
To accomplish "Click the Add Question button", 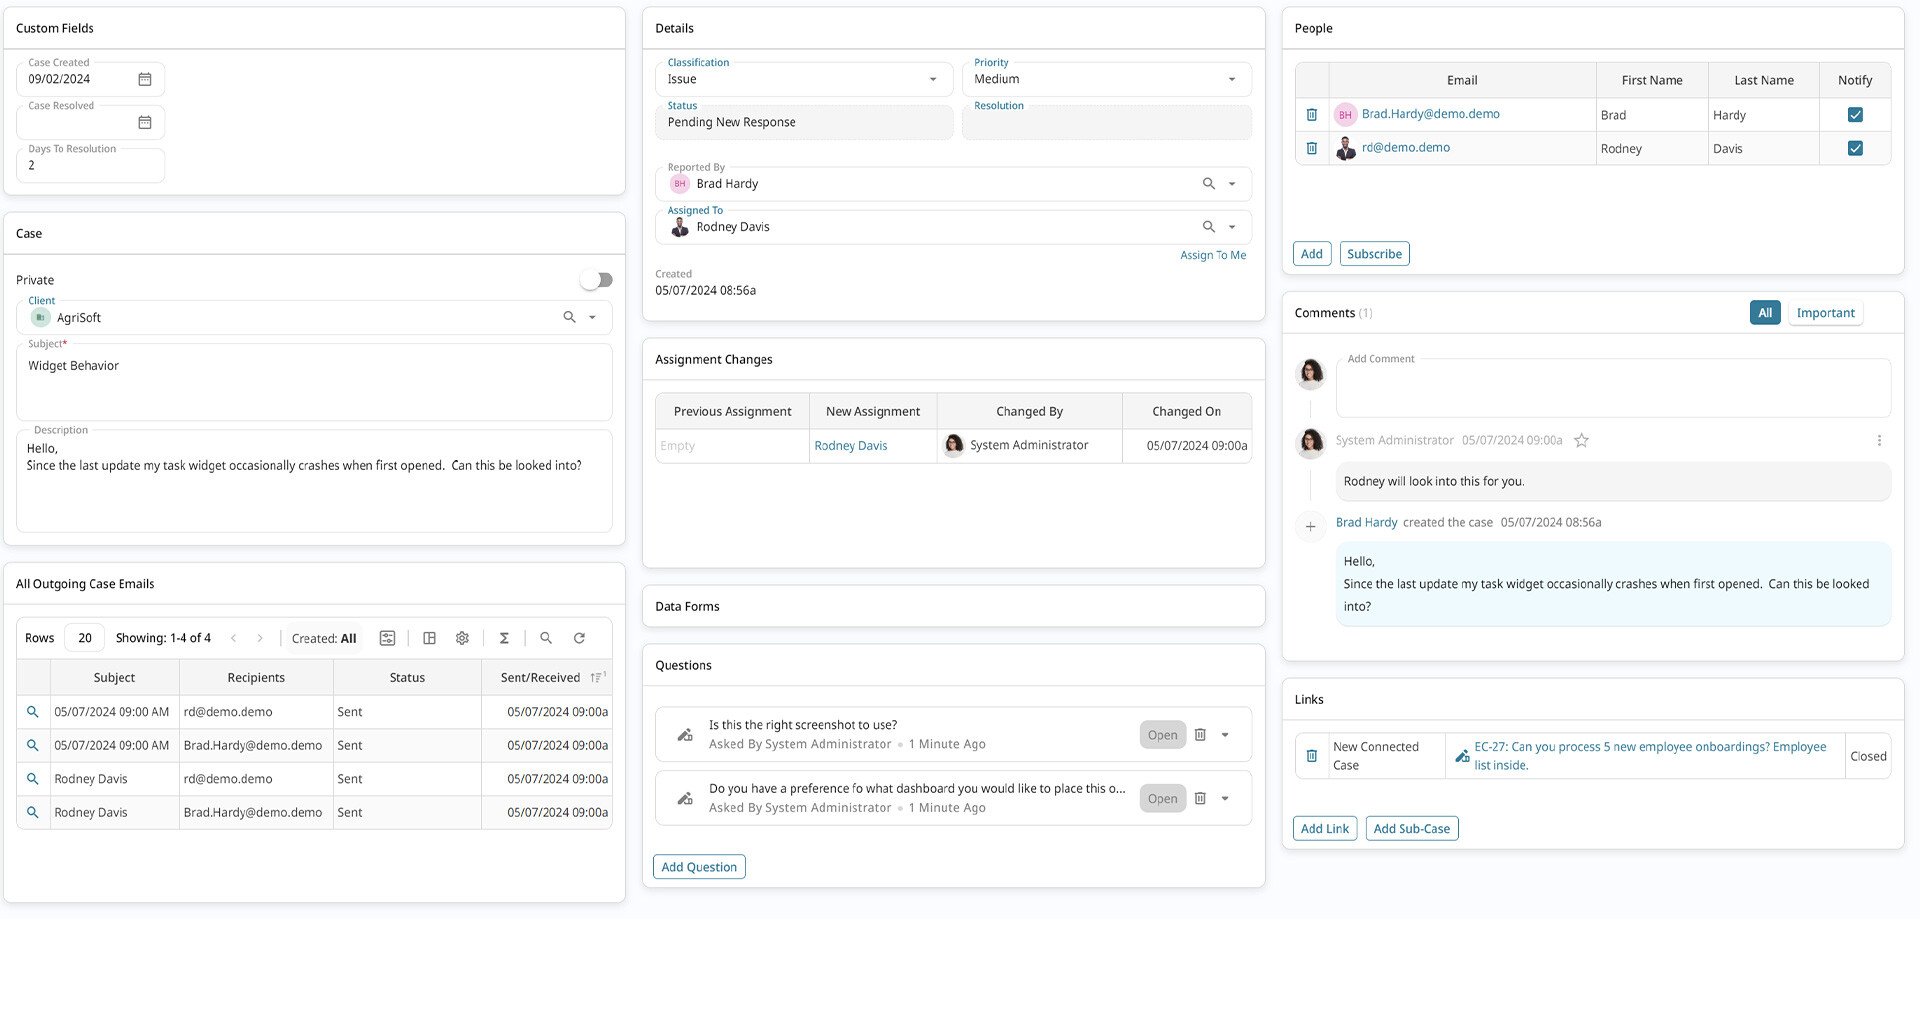I will click(699, 867).
